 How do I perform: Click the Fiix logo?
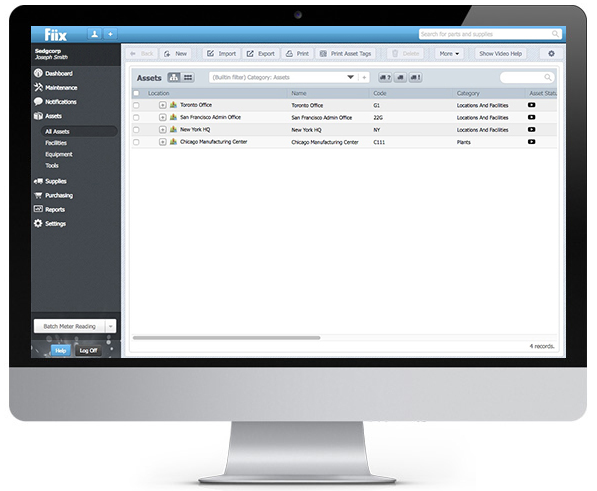56,35
